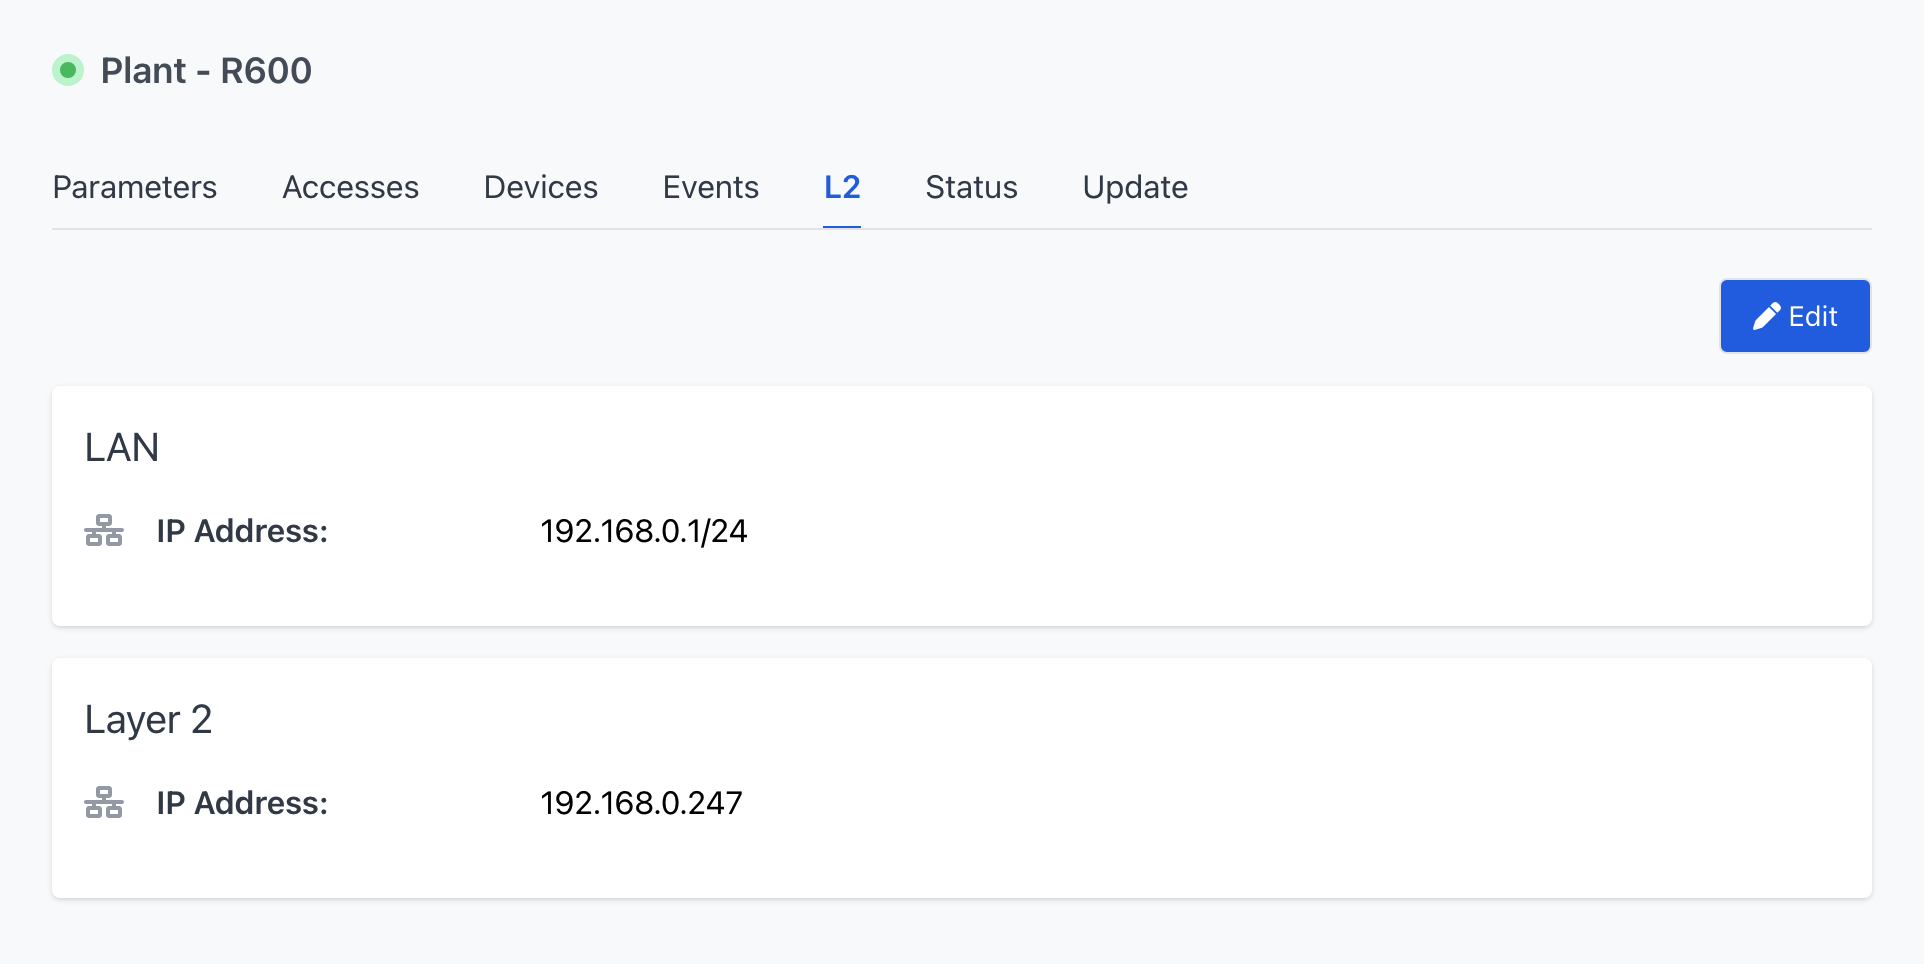Click the green online status indicator
The image size is (1924, 964).
68,70
